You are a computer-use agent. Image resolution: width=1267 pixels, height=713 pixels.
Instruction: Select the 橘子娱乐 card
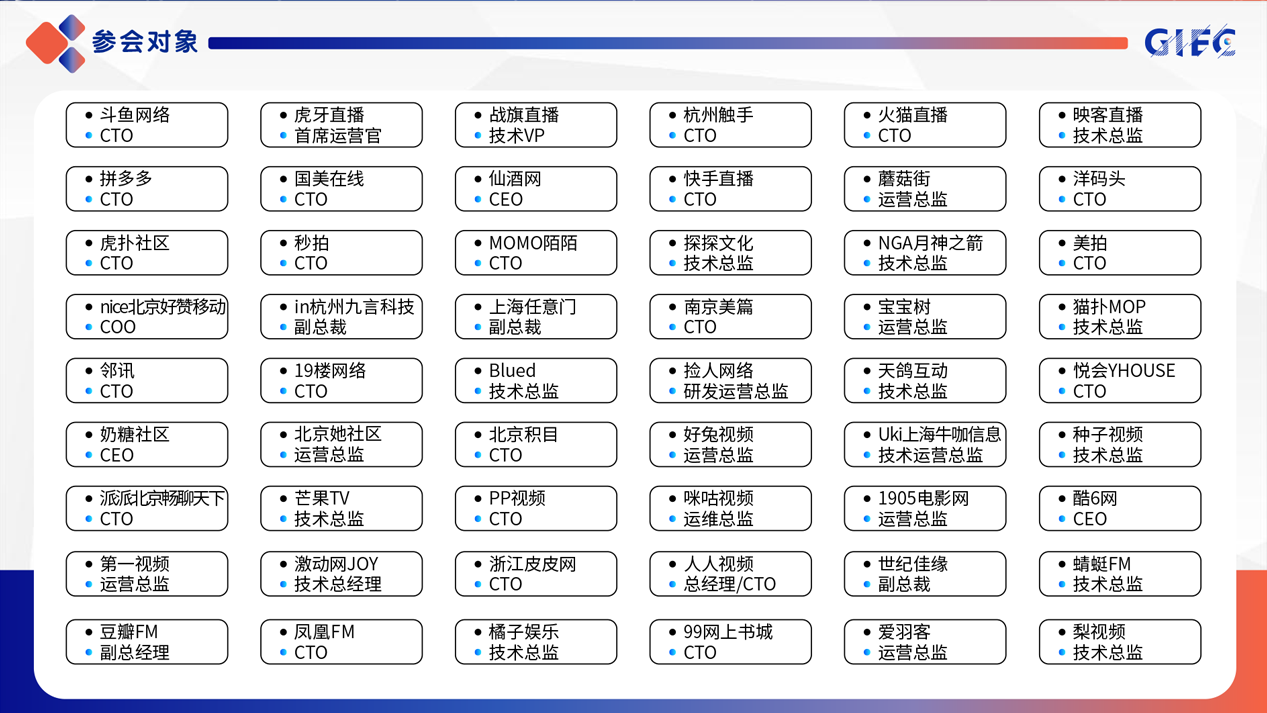(536, 642)
